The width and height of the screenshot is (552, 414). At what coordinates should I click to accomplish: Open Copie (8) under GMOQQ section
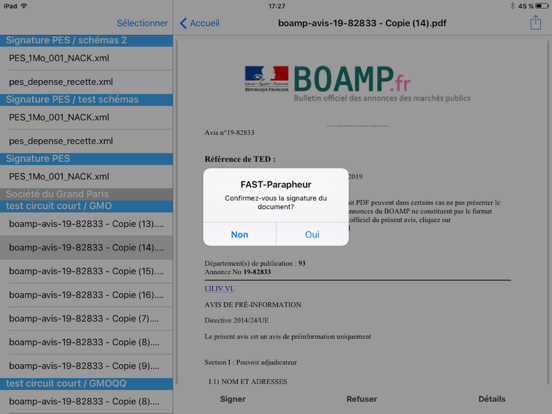(x=86, y=401)
